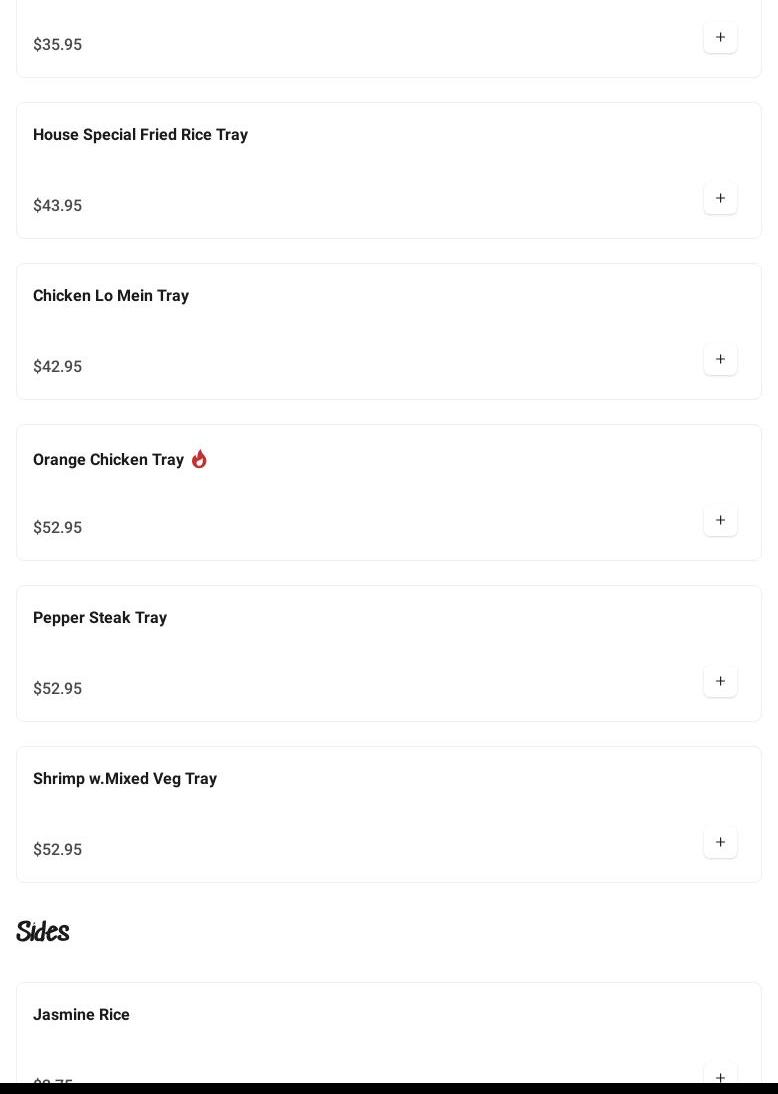Add Orange Chicken Tray using plus button
The width and height of the screenshot is (778, 1094).
(720, 521)
